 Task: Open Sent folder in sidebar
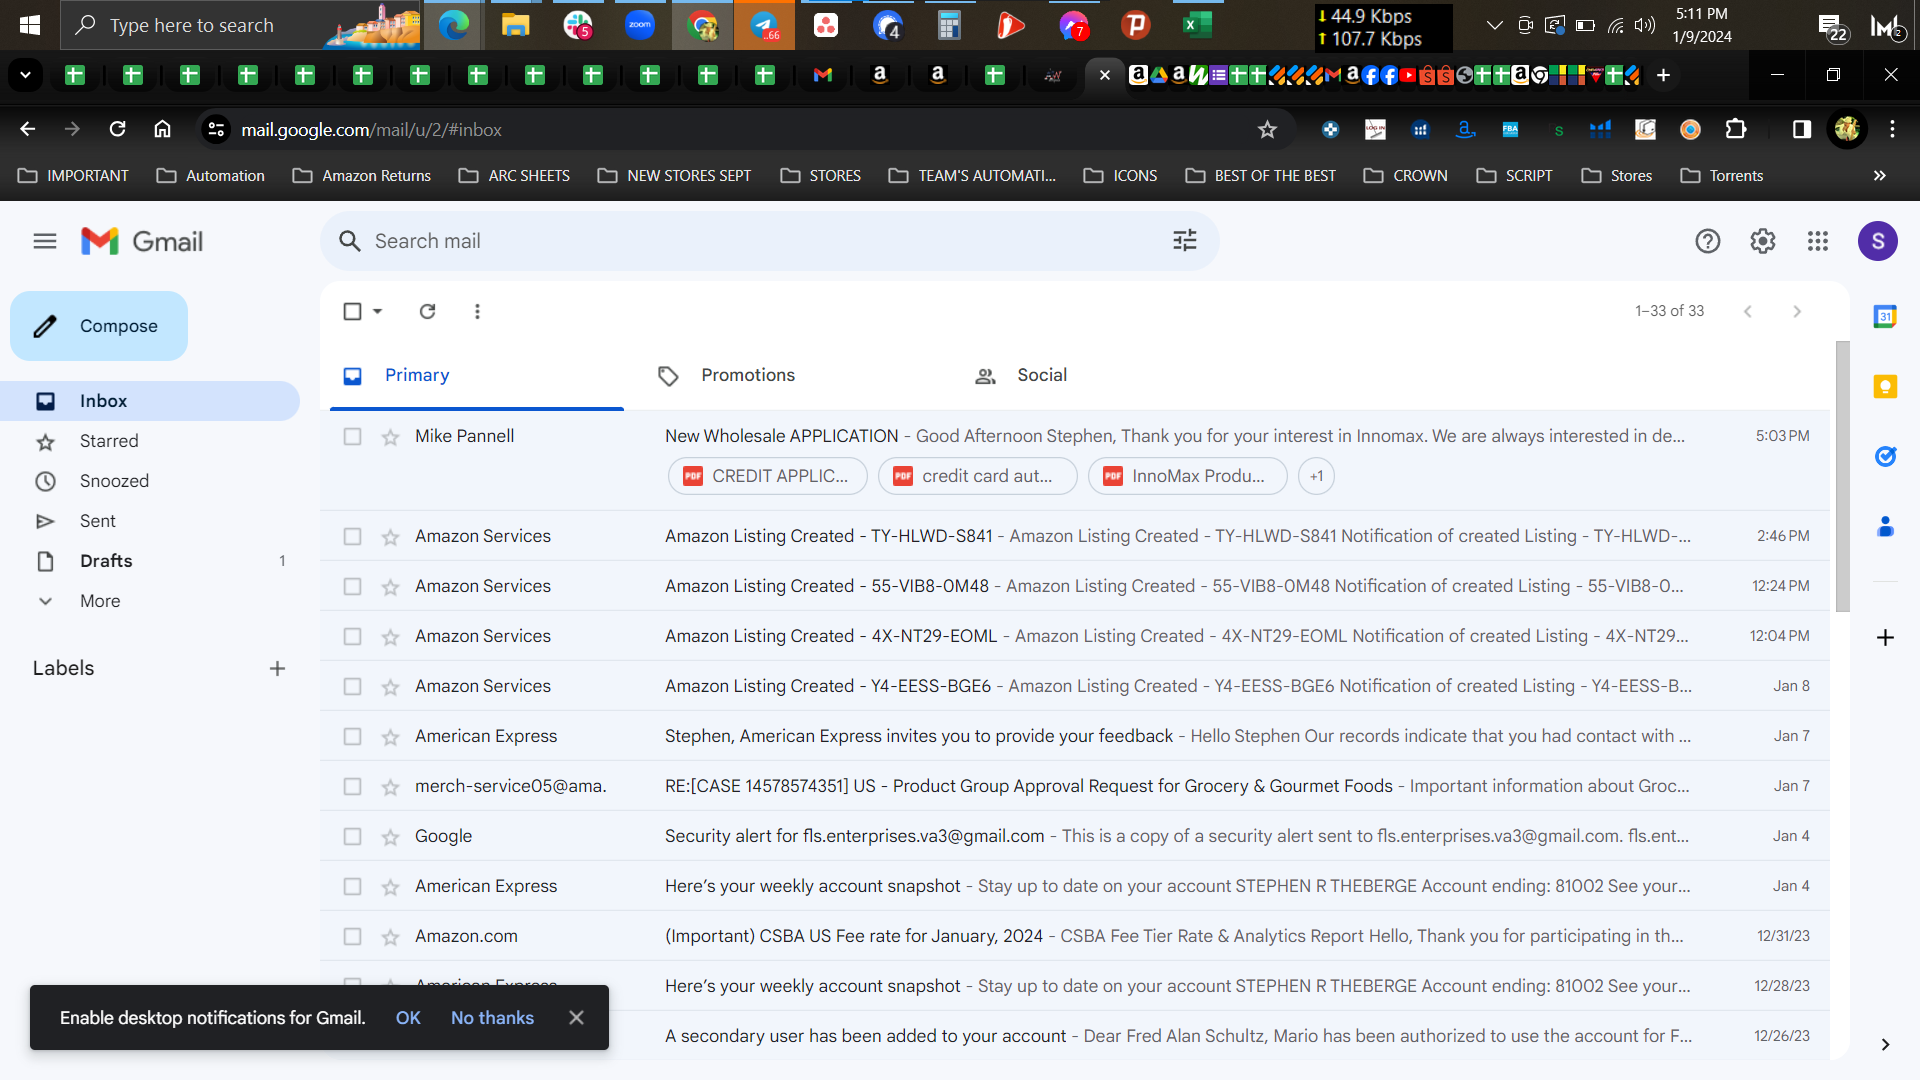[150, 521]
